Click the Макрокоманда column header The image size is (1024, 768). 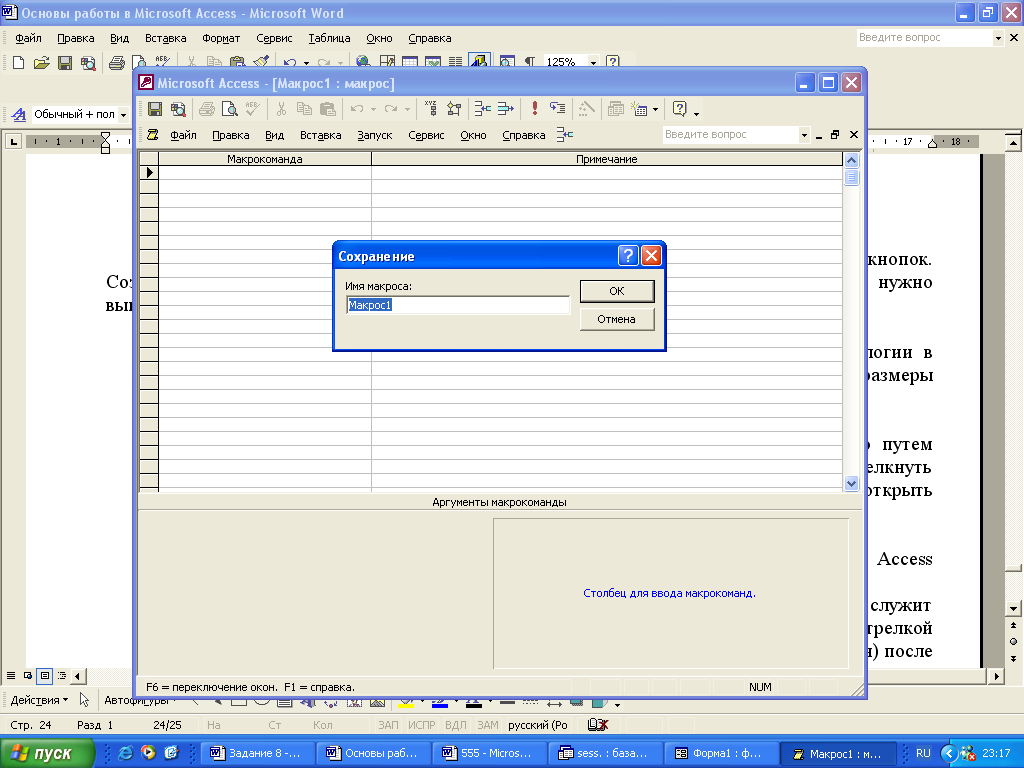click(x=264, y=159)
